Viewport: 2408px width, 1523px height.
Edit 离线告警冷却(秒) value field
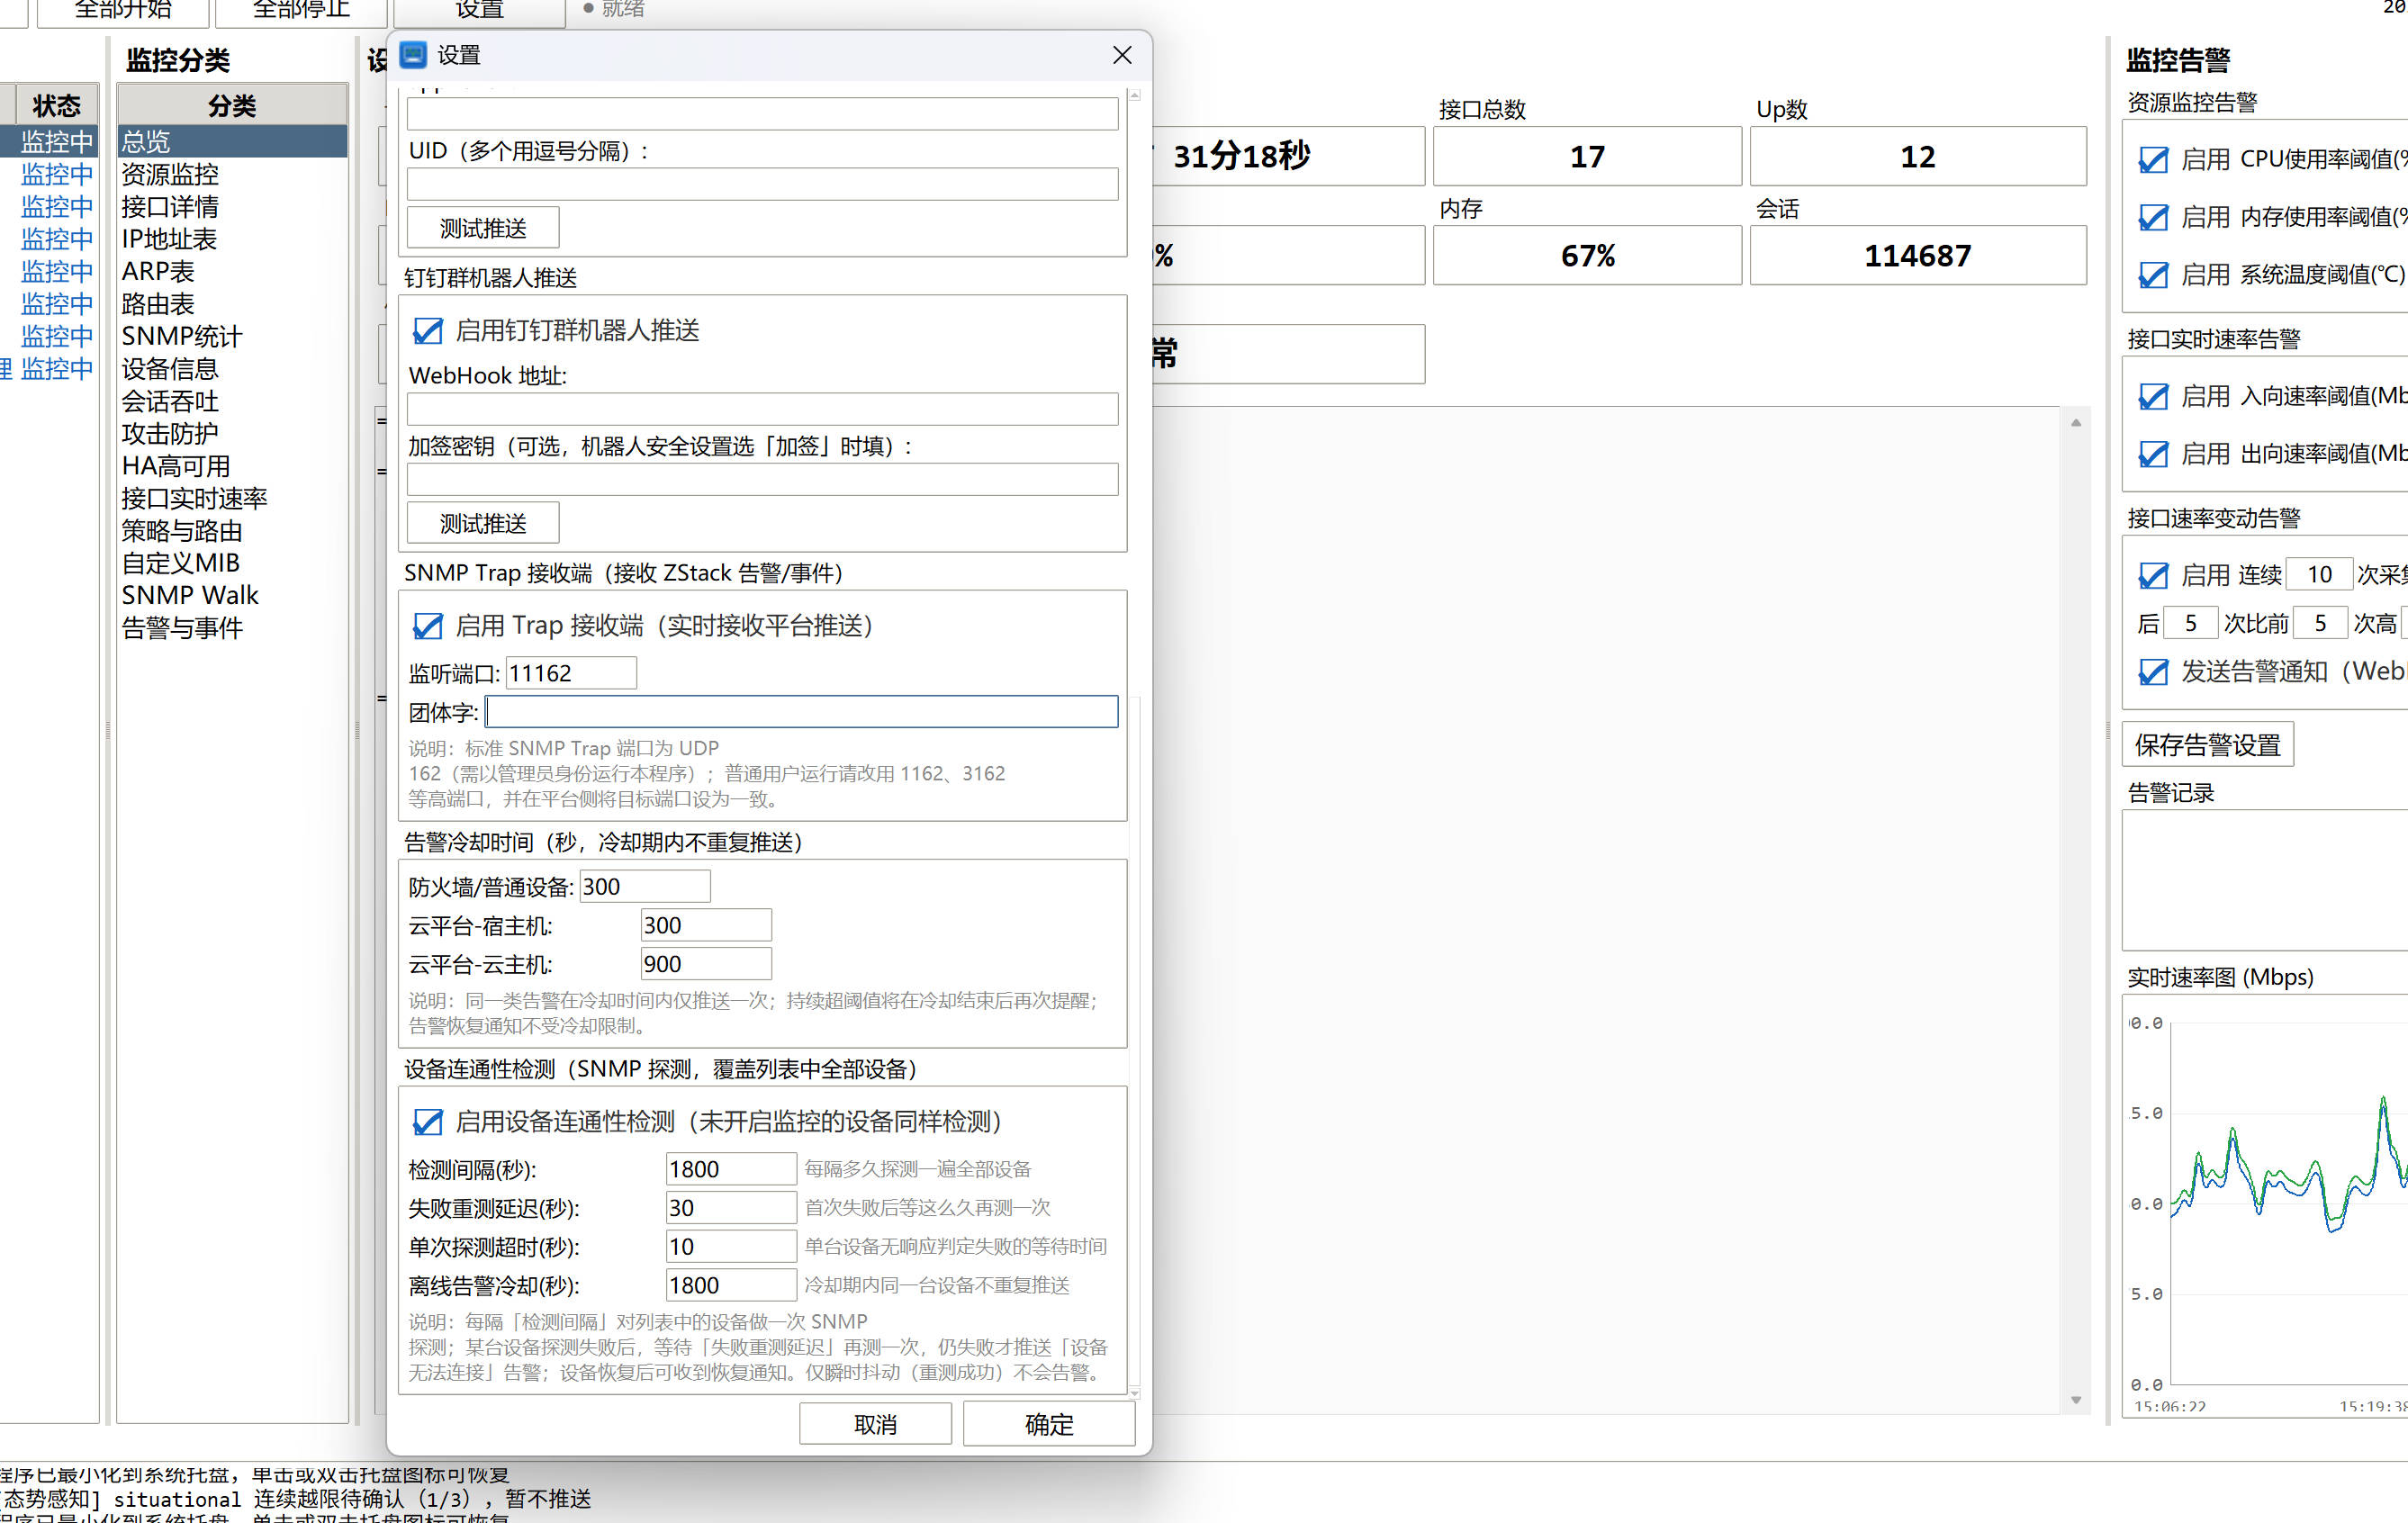click(731, 1285)
